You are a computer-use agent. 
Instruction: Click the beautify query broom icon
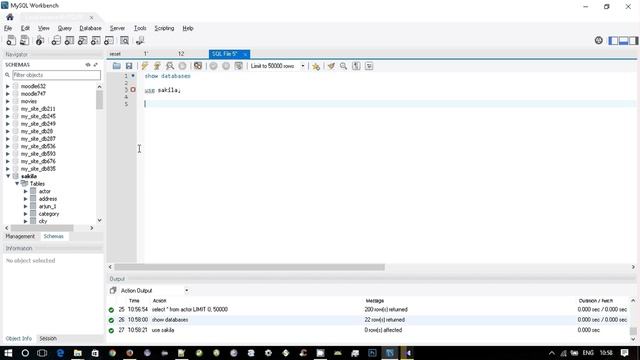(x=331, y=66)
